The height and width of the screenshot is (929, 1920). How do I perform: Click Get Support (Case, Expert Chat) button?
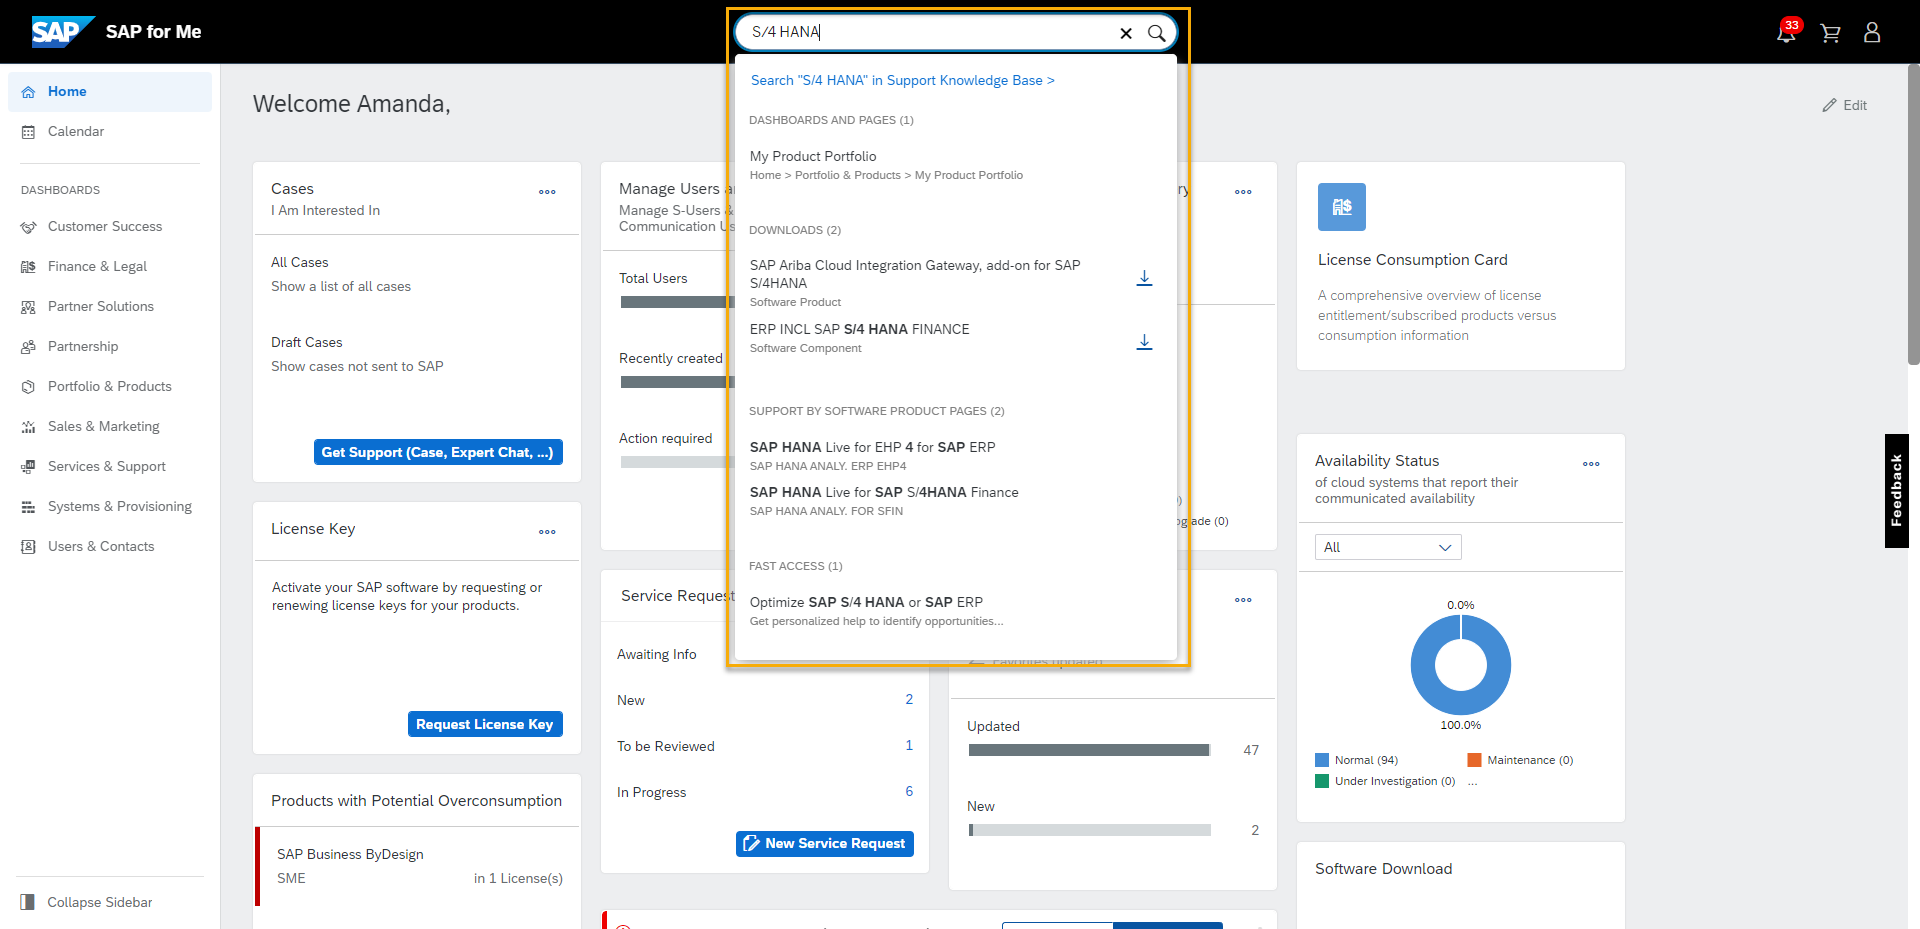click(x=438, y=452)
